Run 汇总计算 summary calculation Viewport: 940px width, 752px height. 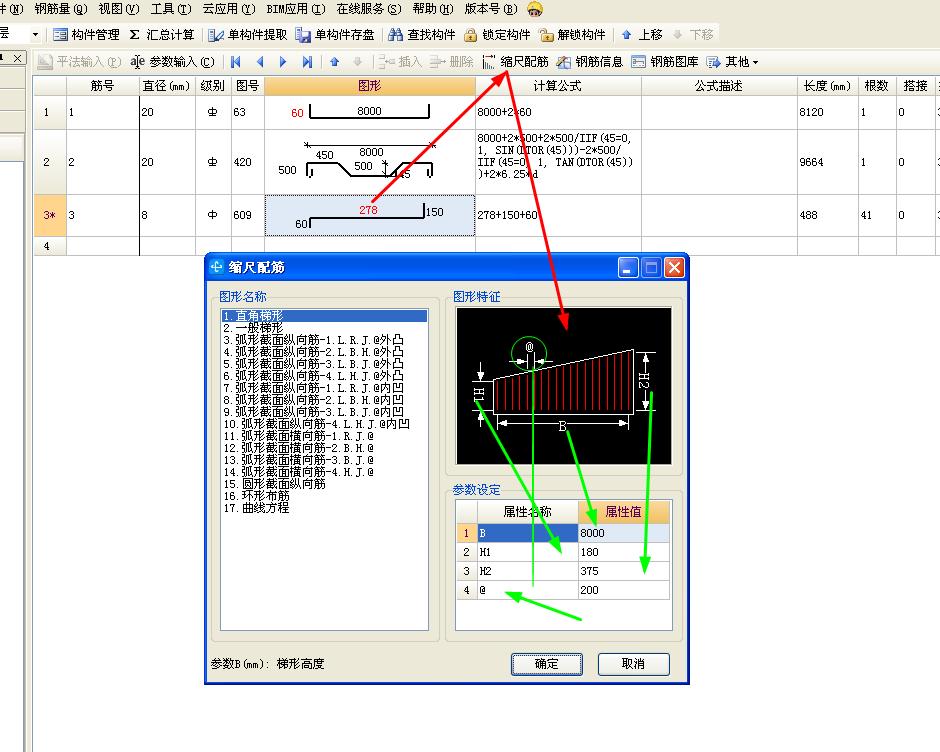tap(162, 35)
